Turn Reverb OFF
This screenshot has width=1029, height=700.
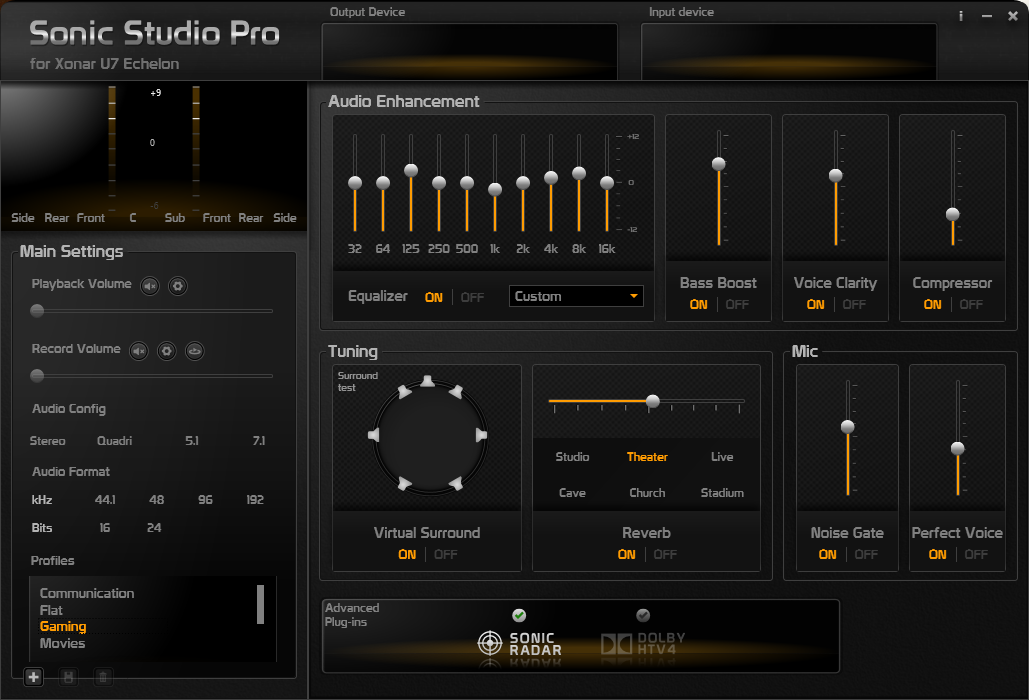click(x=665, y=554)
